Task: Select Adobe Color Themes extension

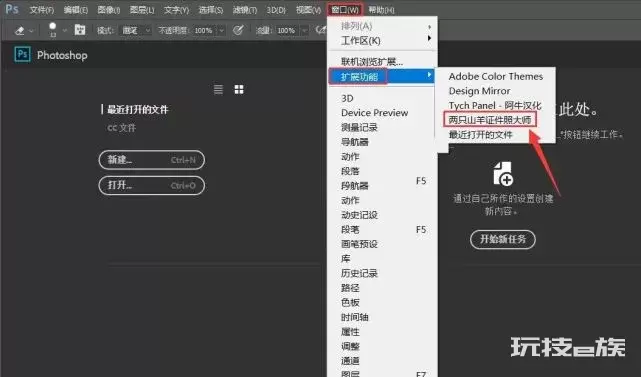Action: pos(495,76)
